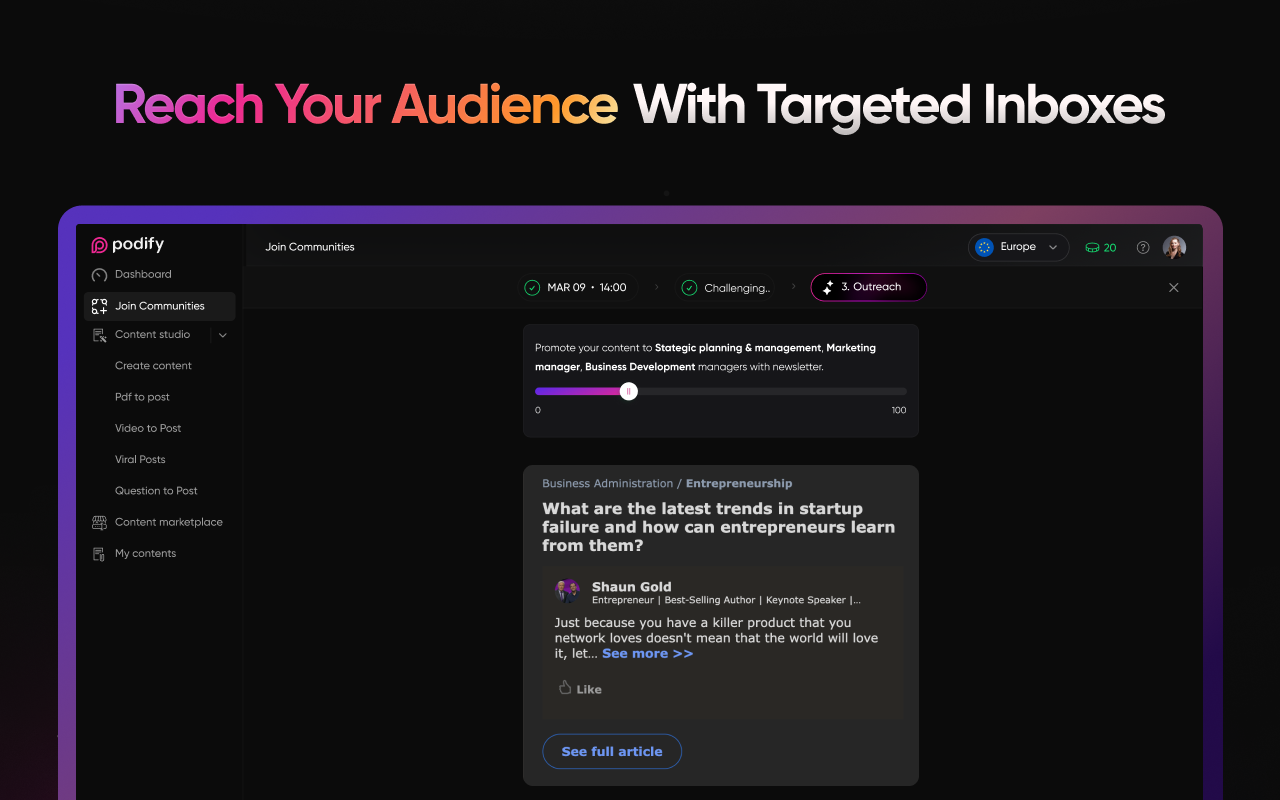Select Join Communities in sidebar
The height and width of the screenshot is (800, 1280).
pyautogui.click(x=159, y=306)
